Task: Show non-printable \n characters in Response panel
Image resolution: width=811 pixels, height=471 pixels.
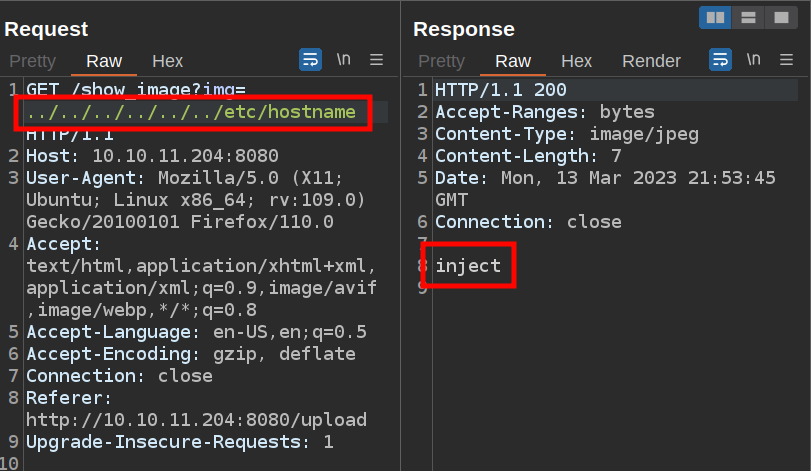Action: tap(754, 60)
